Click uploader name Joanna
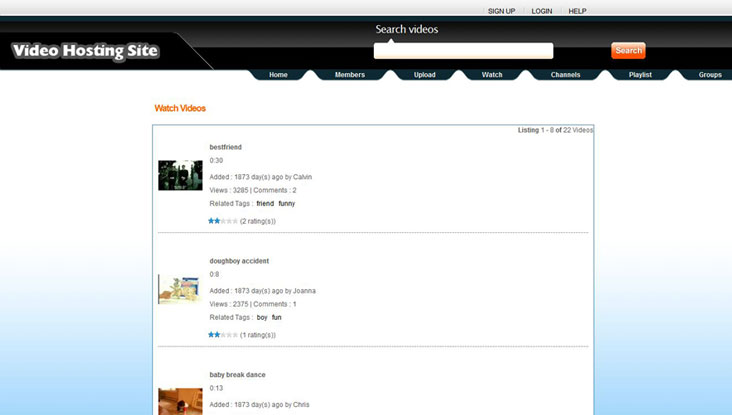This screenshot has width=732, height=415. (x=304, y=291)
